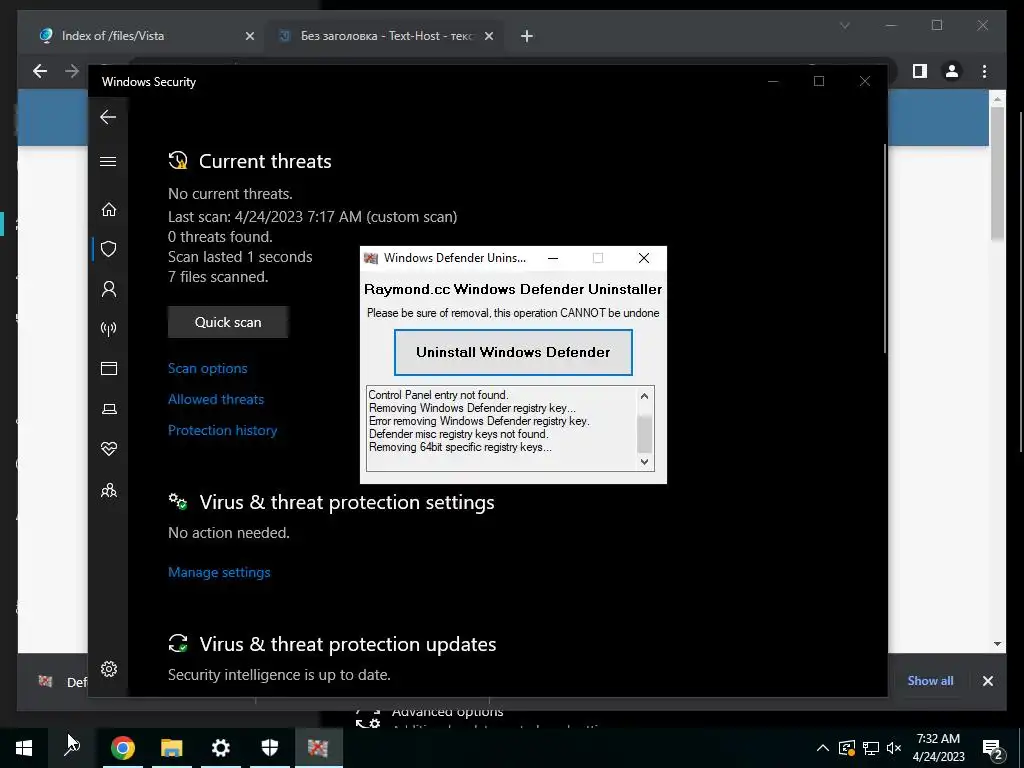Open App & browser control icon
The width and height of the screenshot is (1024, 768).
click(x=108, y=368)
